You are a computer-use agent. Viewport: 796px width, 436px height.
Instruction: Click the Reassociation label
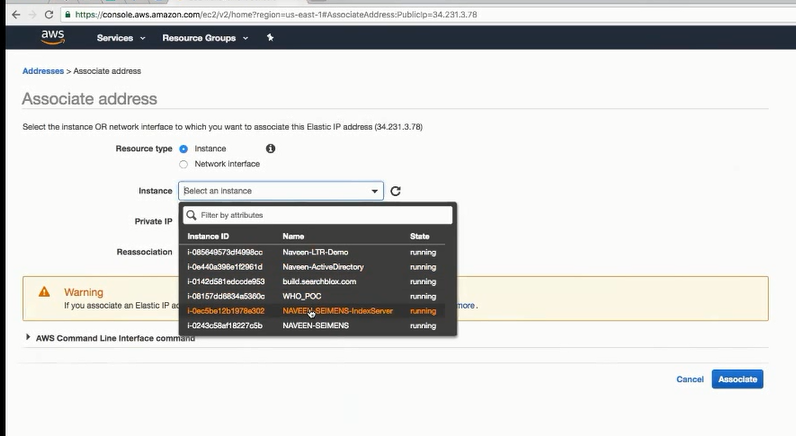point(145,252)
